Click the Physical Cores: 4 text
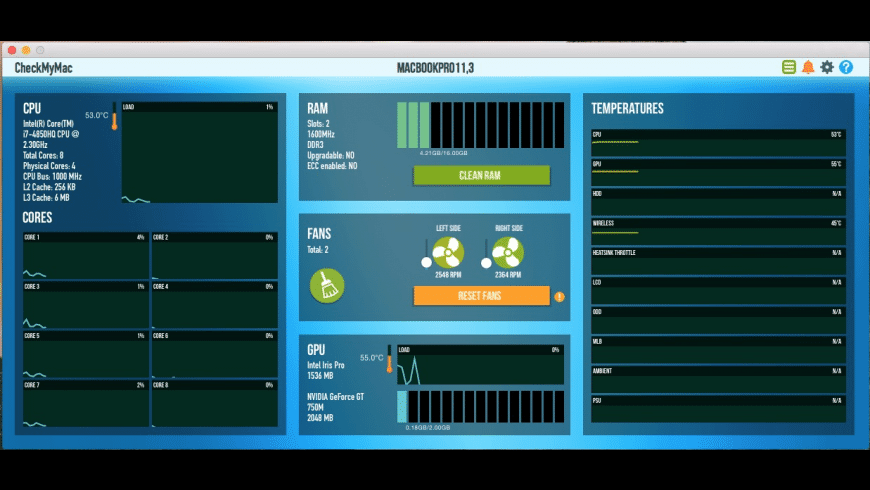 49,166
